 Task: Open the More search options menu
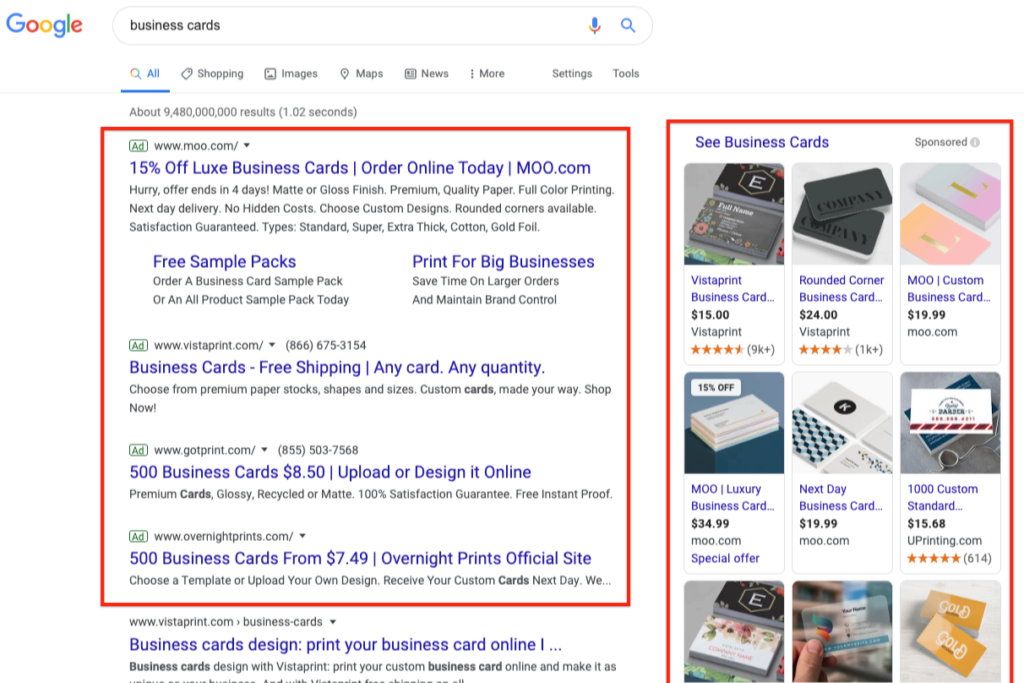(487, 74)
